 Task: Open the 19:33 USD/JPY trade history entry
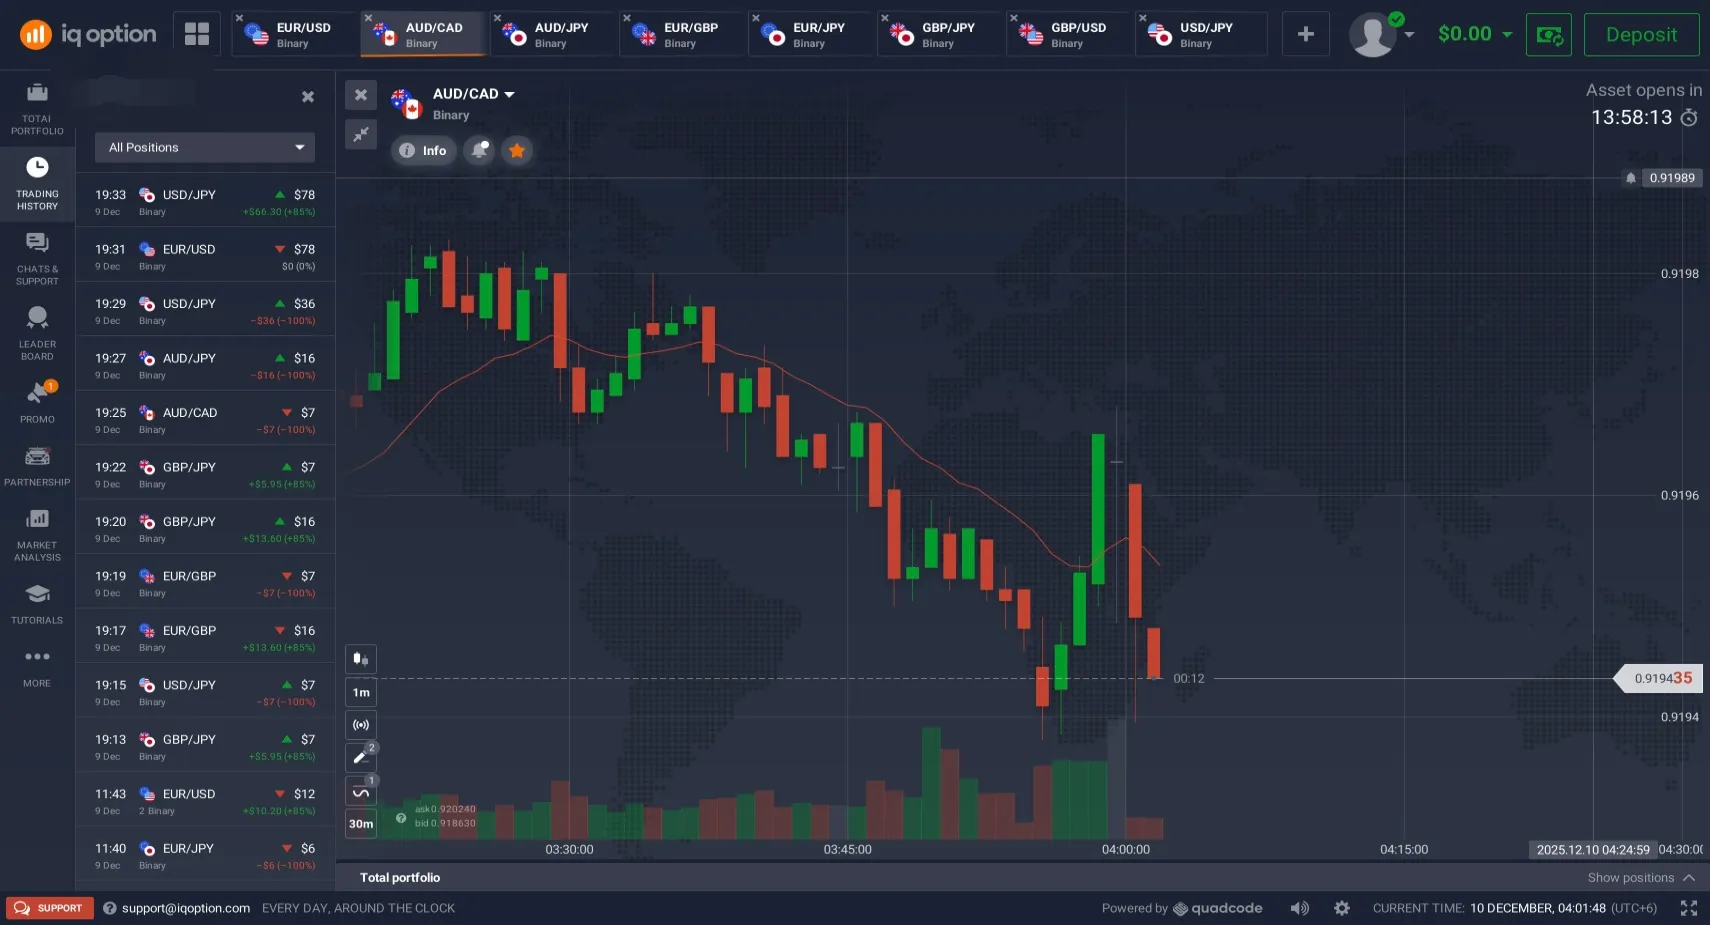click(x=205, y=202)
